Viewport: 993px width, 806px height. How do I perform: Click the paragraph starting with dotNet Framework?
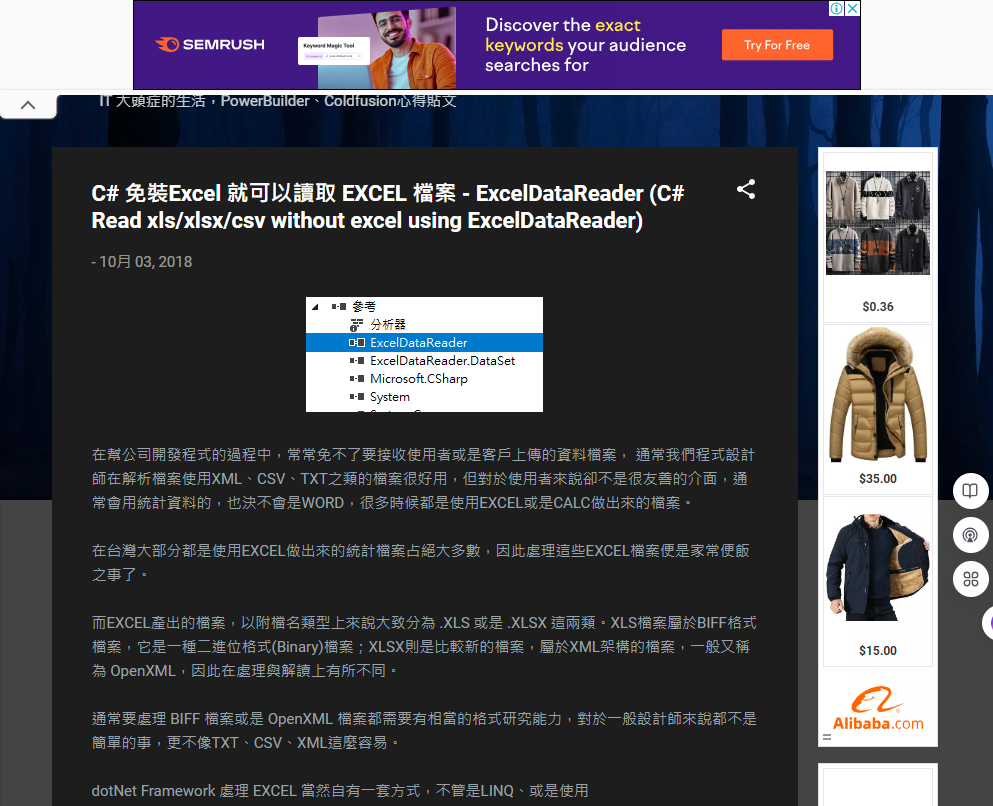[340, 791]
